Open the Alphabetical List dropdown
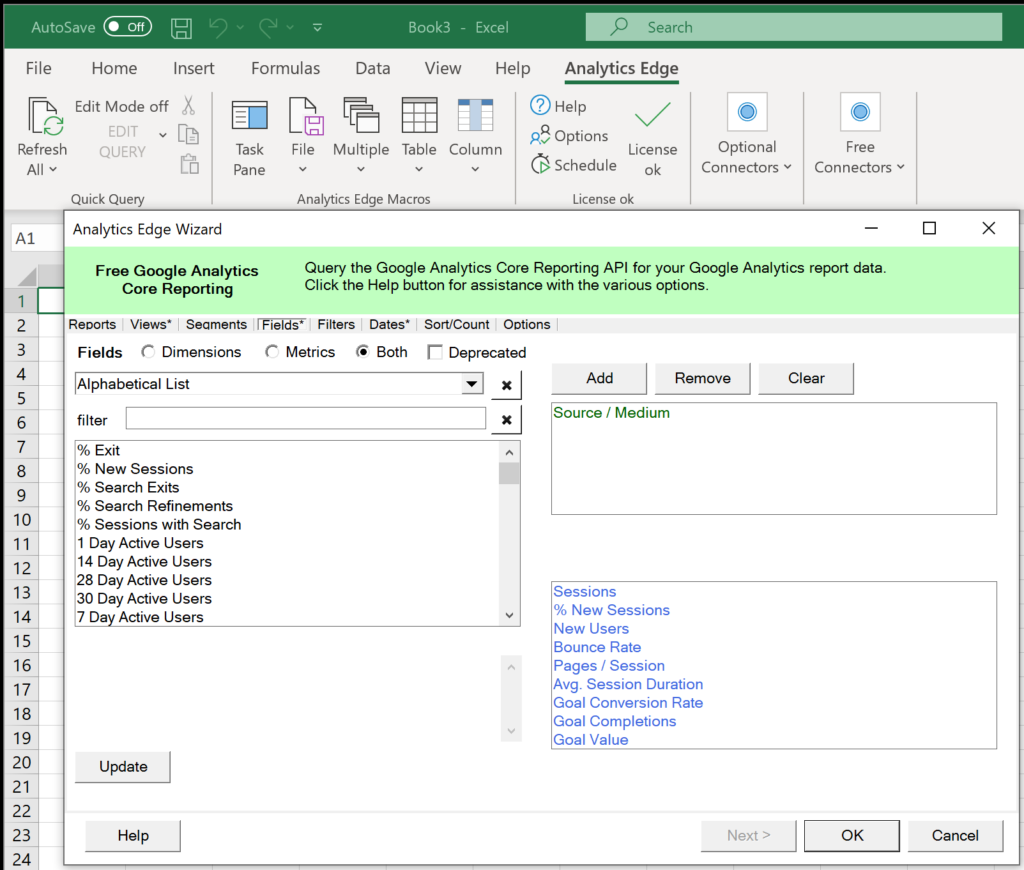 pyautogui.click(x=472, y=384)
